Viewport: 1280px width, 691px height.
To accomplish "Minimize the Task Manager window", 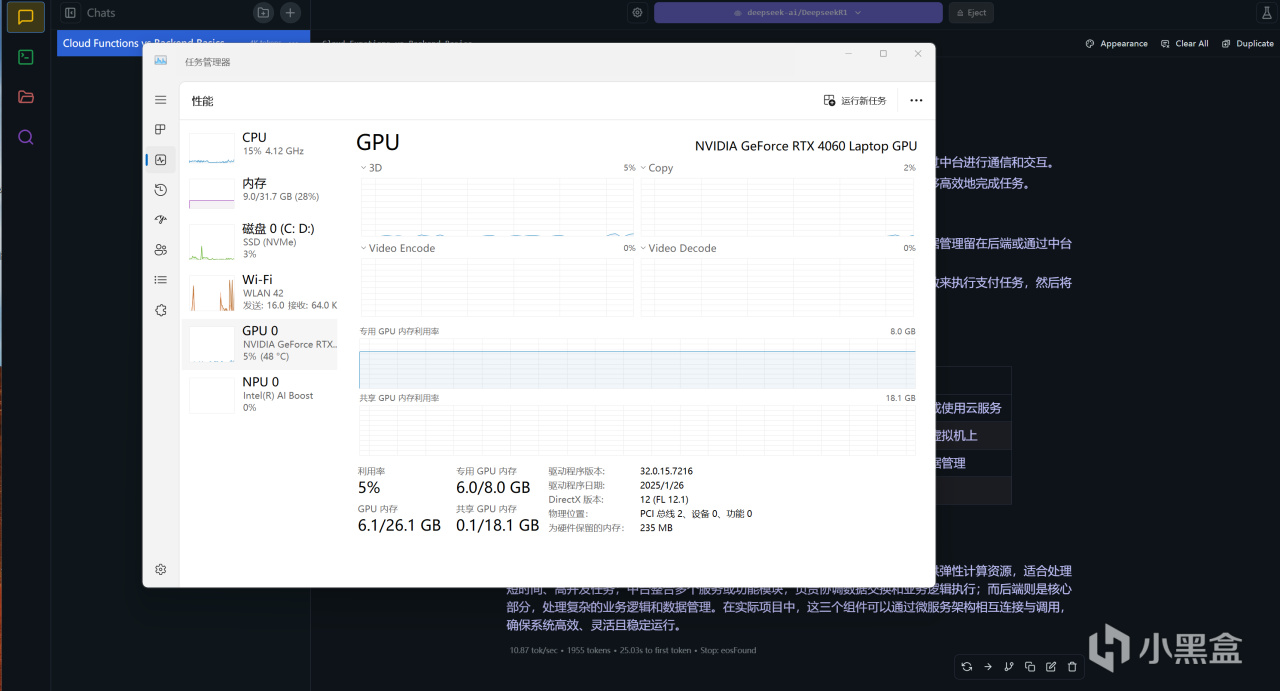I will tap(848, 54).
